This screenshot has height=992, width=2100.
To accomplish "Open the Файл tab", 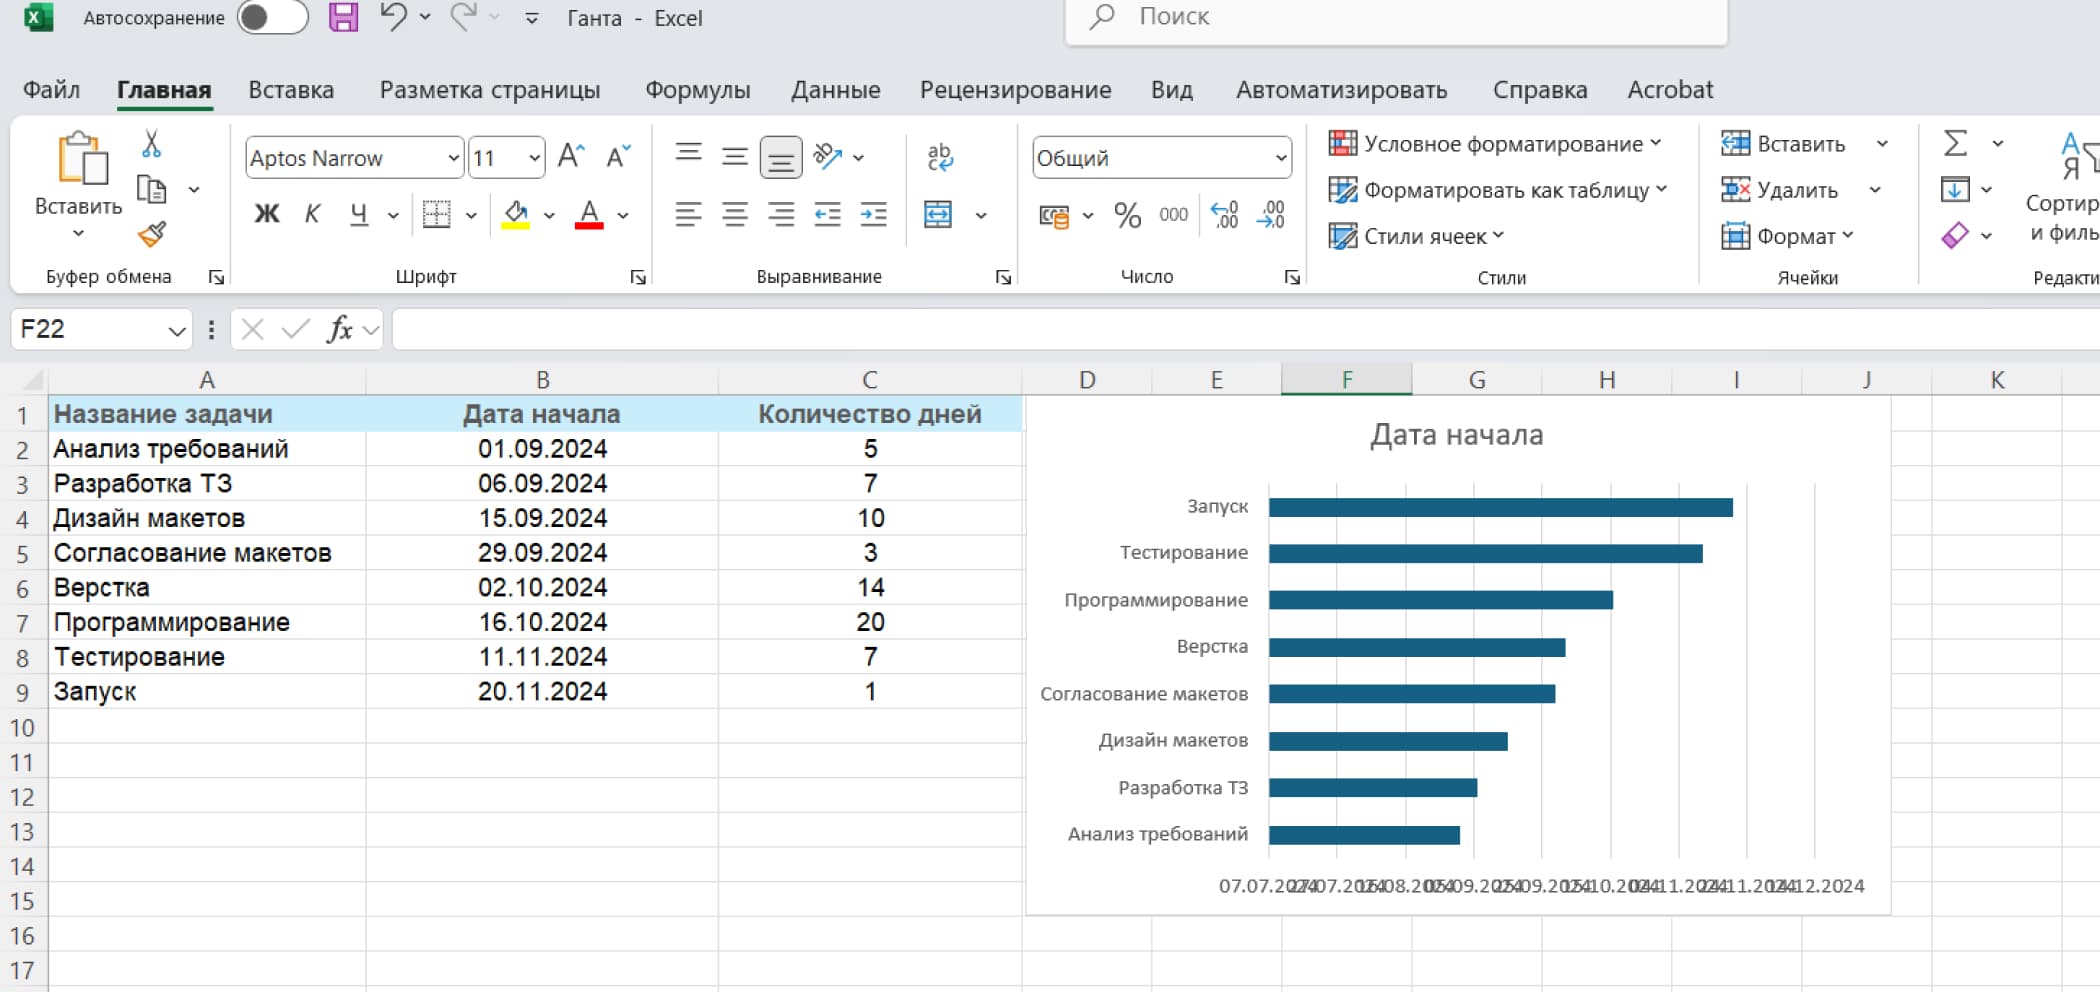I will coord(52,90).
